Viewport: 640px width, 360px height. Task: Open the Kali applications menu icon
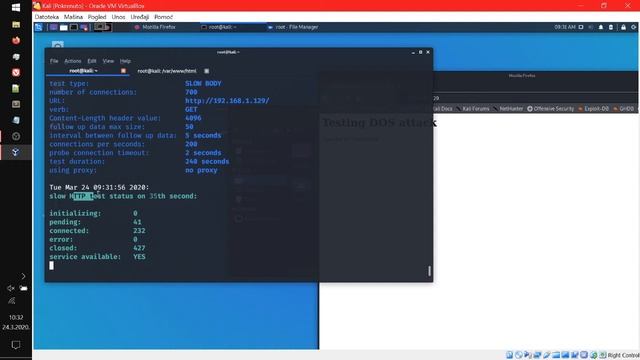point(38,27)
